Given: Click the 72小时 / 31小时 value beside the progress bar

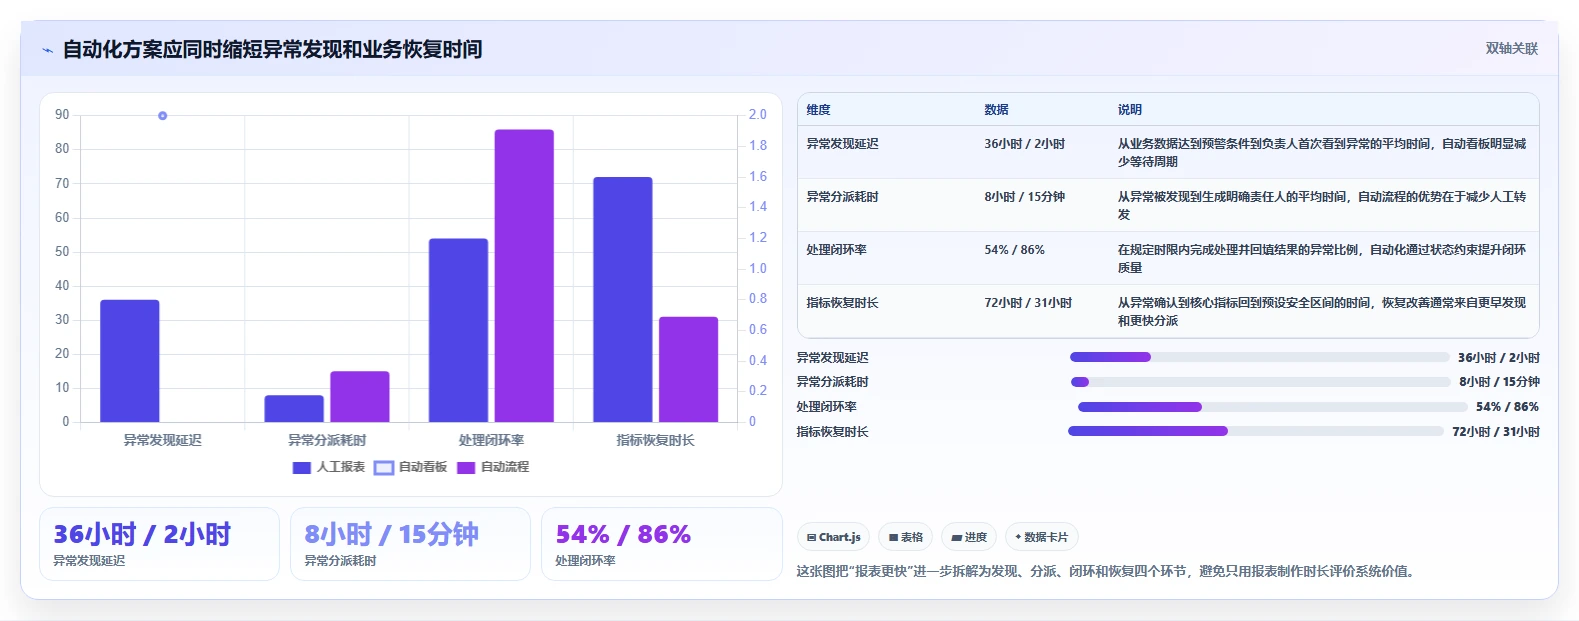Looking at the screenshot, I should tap(1496, 432).
